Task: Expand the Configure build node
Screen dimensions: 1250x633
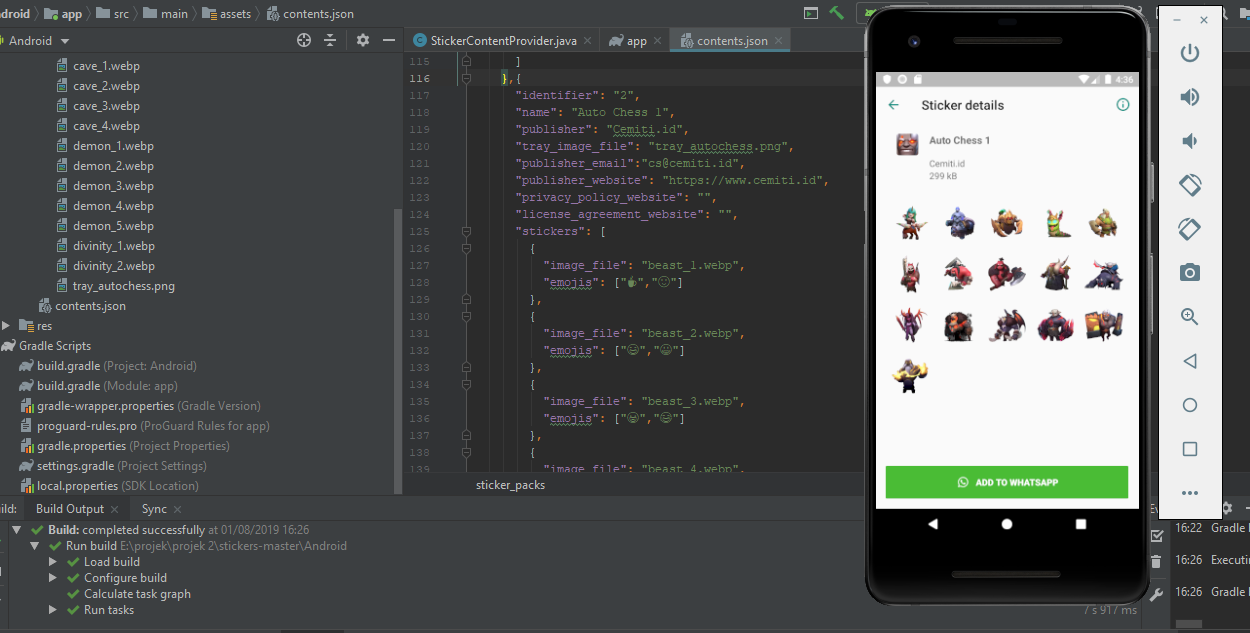Action: [x=53, y=578]
